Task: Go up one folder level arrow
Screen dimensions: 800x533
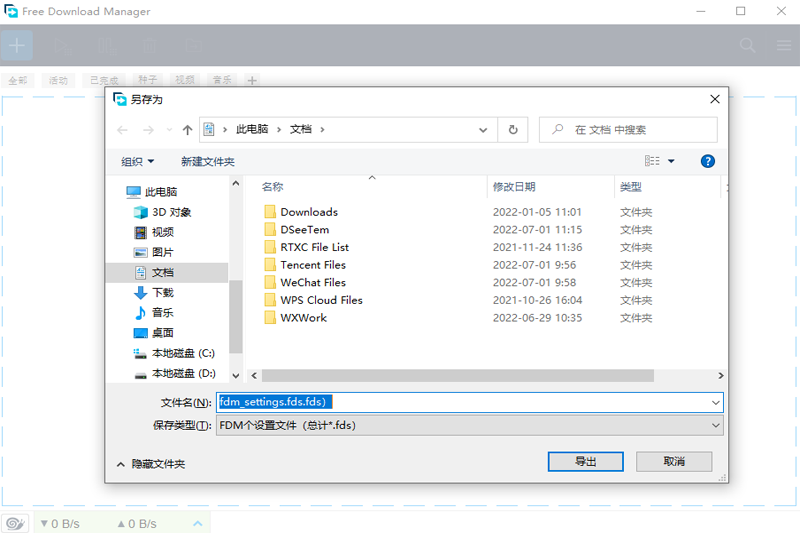Action: pyautogui.click(x=187, y=130)
